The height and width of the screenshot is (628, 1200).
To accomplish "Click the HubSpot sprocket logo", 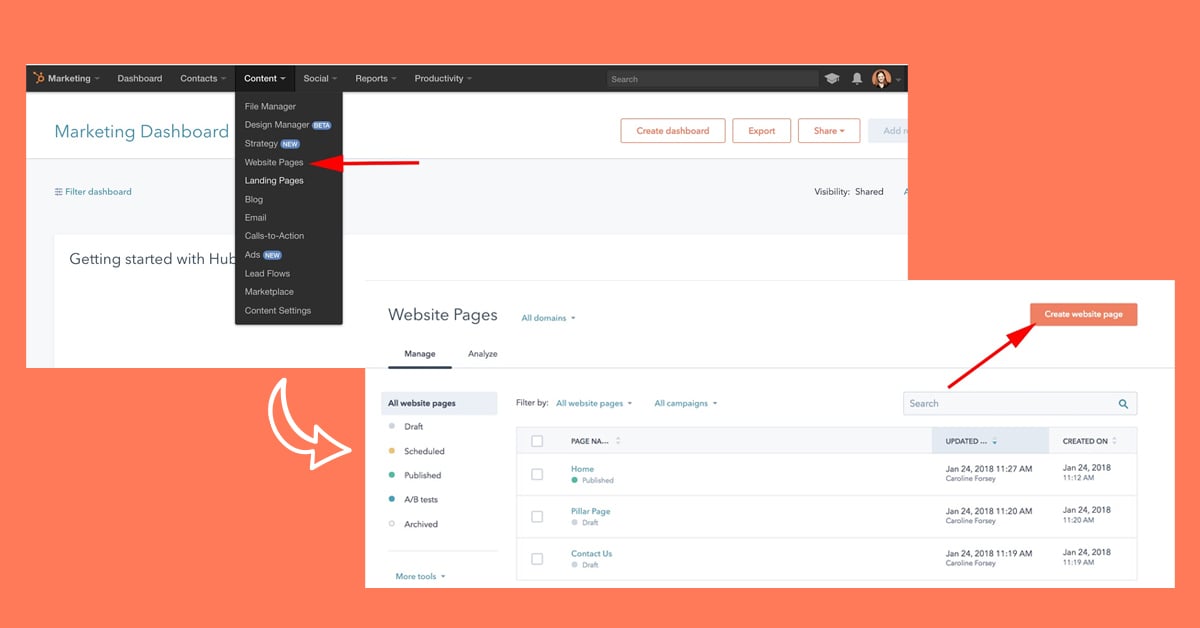I will point(39,78).
